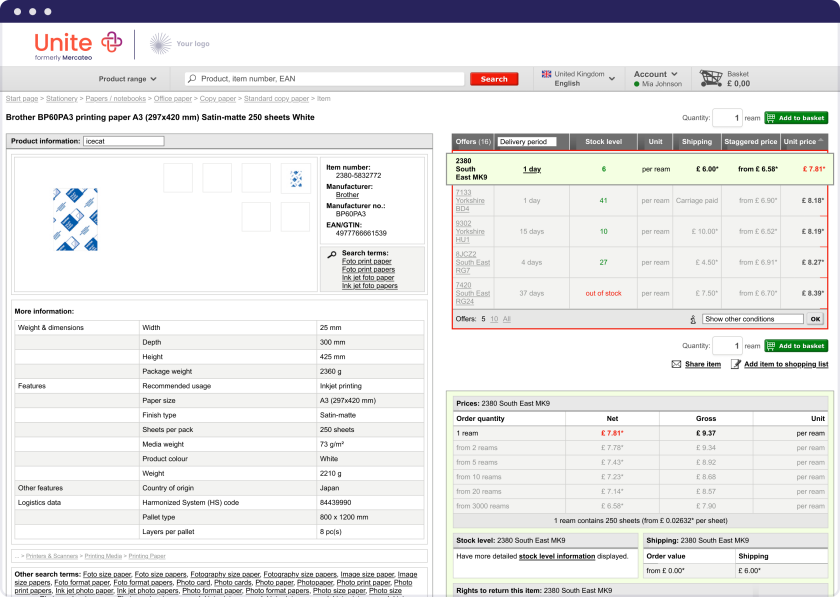Viewport: 840px width, 597px height.
Task: Open the Product range dropdown
Action: (x=128, y=79)
